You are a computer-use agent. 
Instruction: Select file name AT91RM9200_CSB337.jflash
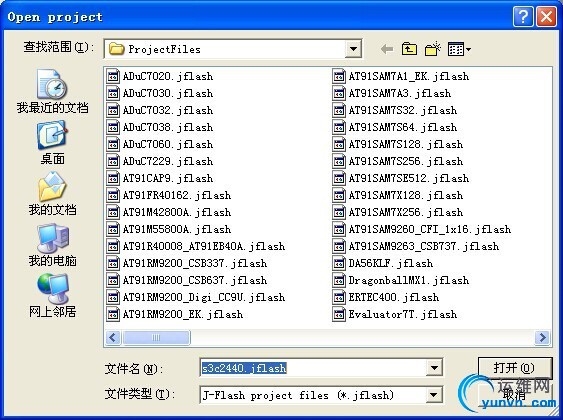[195, 263]
